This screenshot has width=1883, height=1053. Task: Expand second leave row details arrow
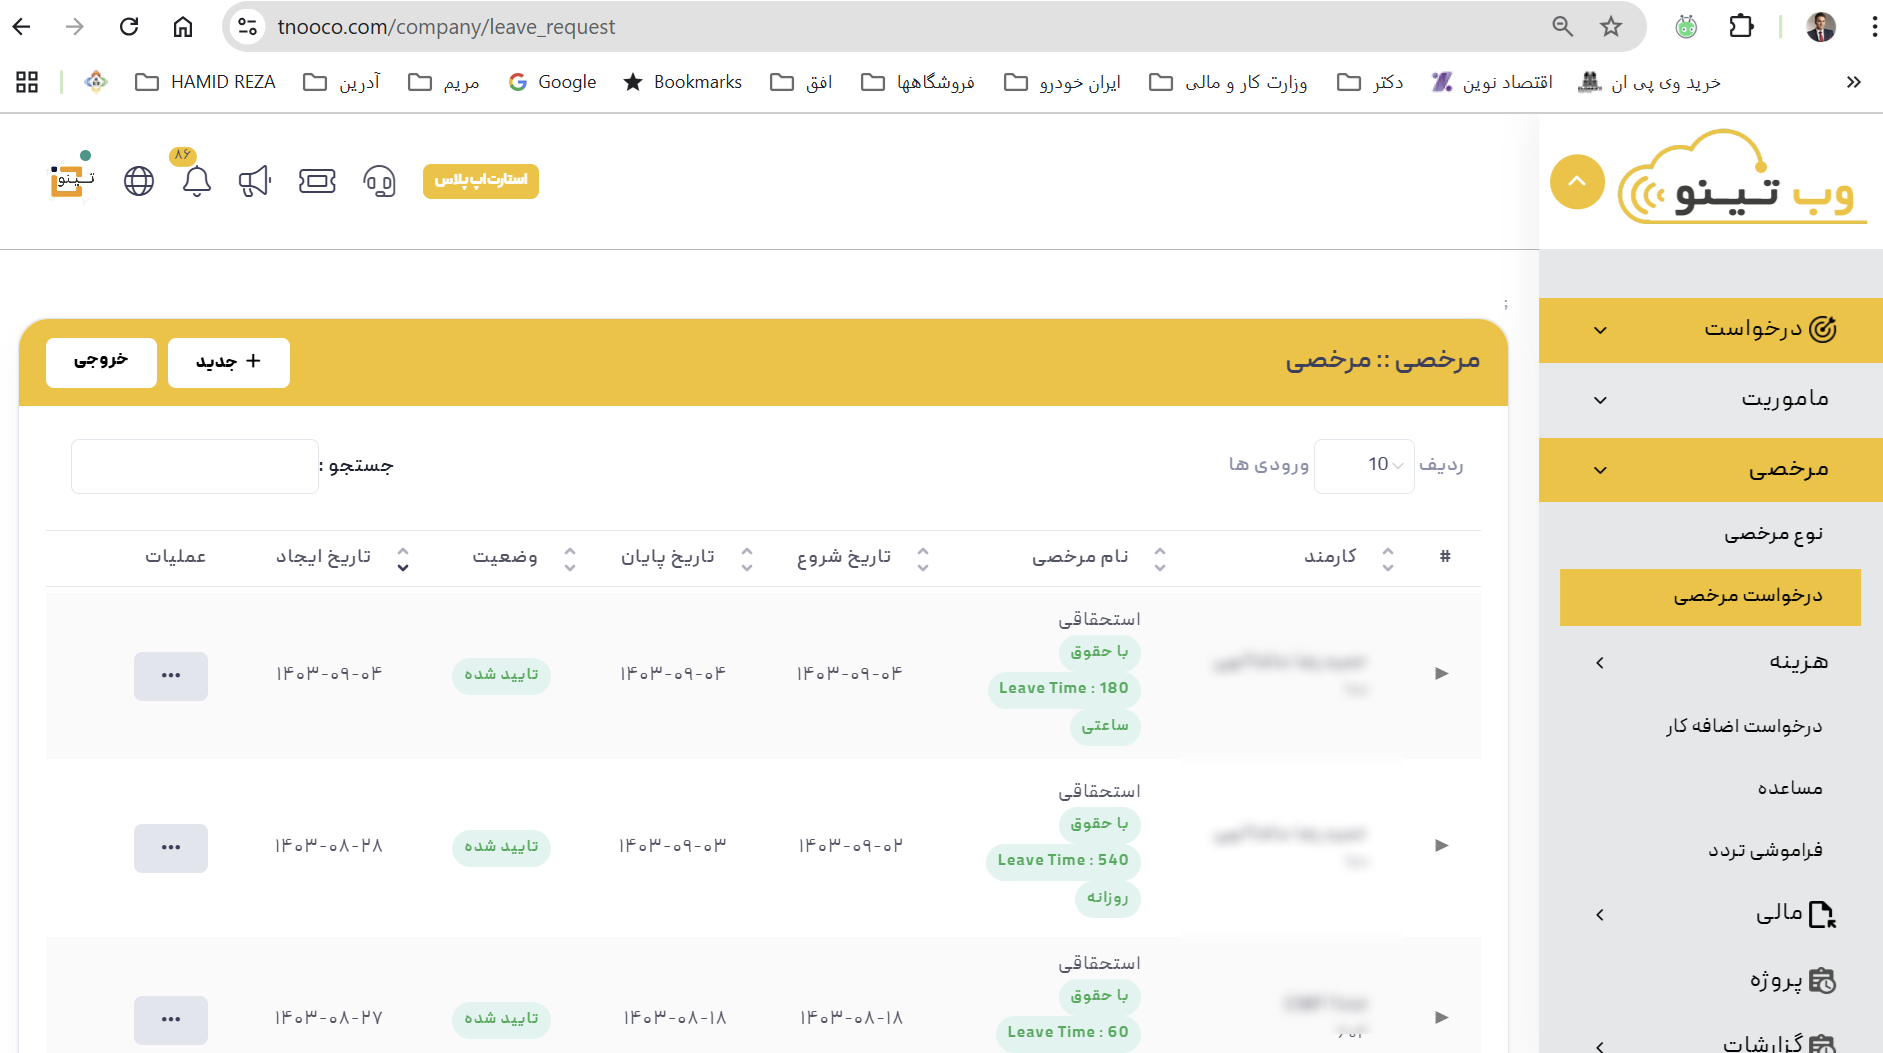pyautogui.click(x=1441, y=845)
